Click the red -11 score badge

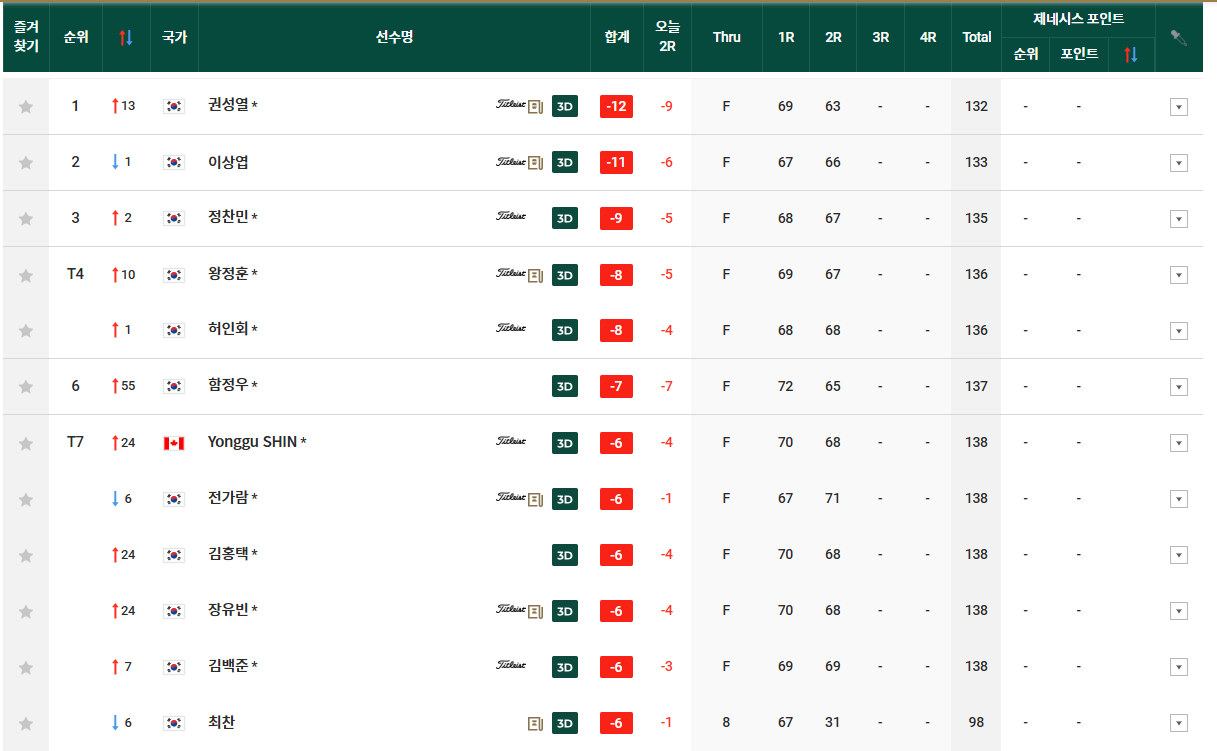coord(617,162)
